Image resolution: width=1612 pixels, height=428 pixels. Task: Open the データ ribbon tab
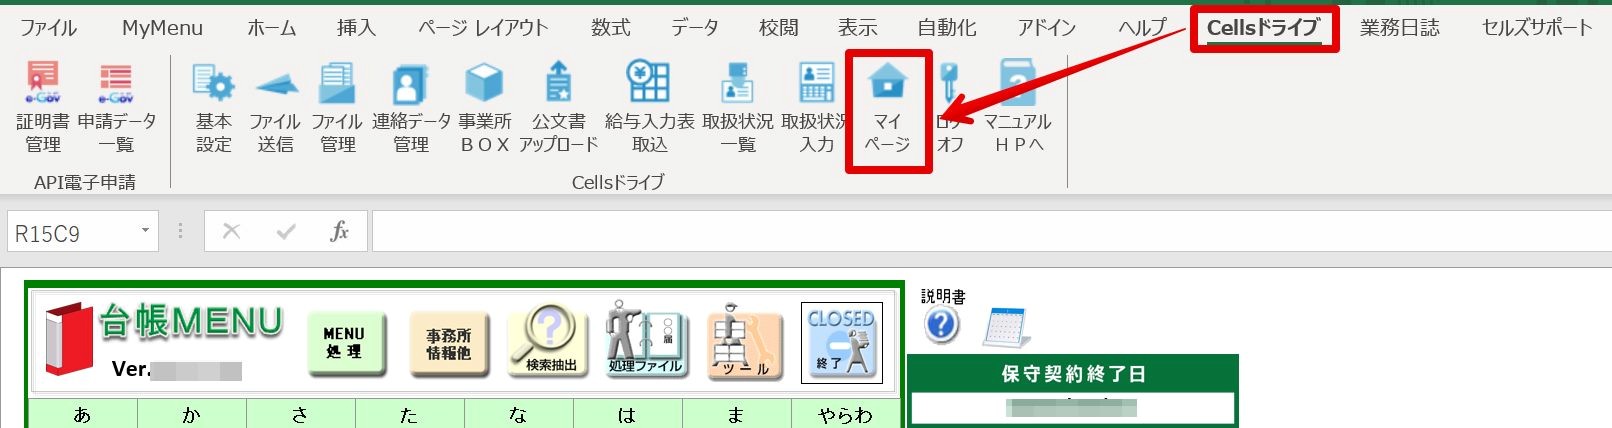694,28
